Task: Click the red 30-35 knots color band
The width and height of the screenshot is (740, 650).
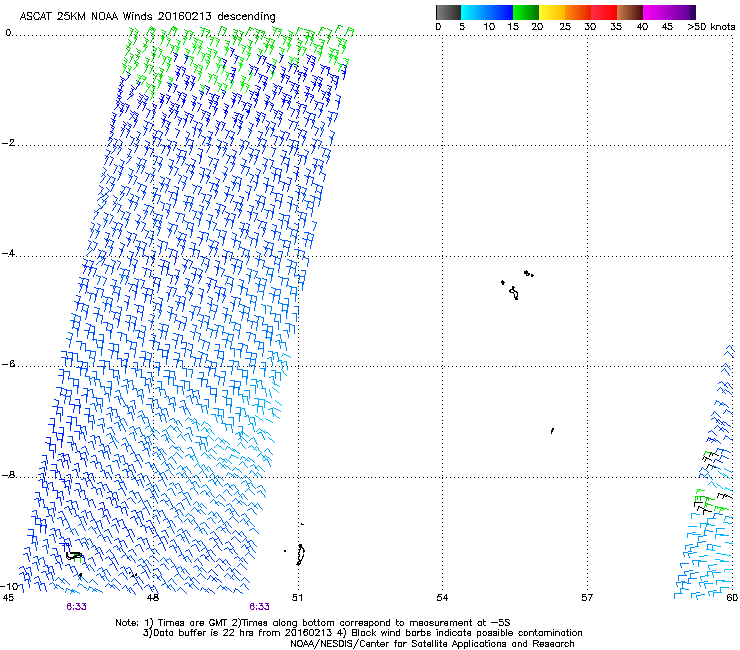Action: tap(604, 12)
